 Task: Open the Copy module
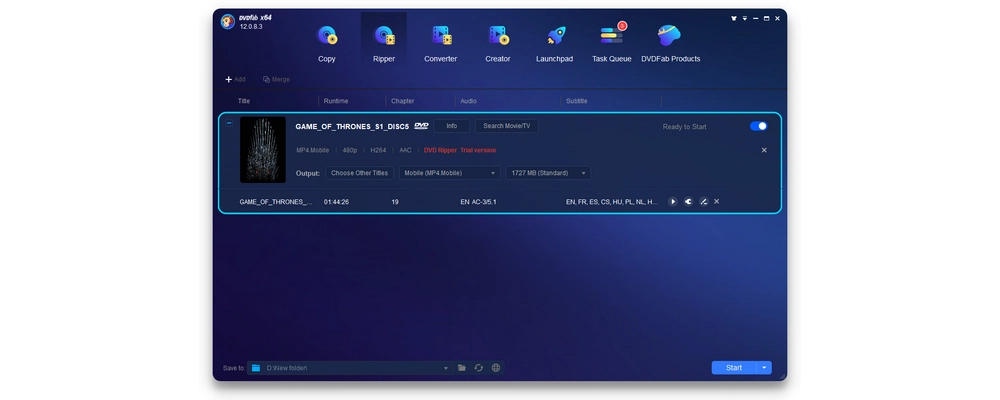coord(327,43)
